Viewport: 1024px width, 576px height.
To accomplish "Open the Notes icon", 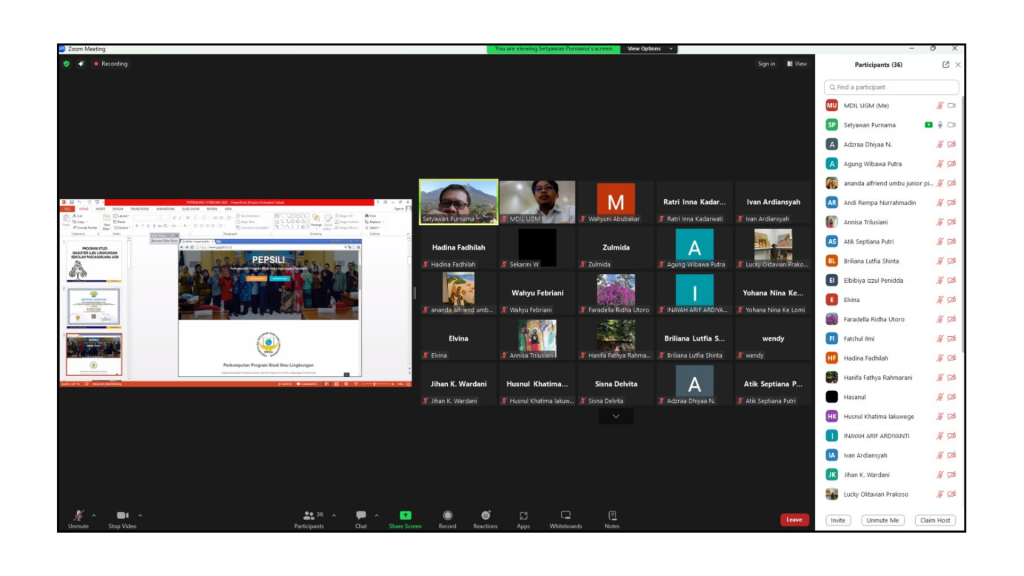I will 611,515.
